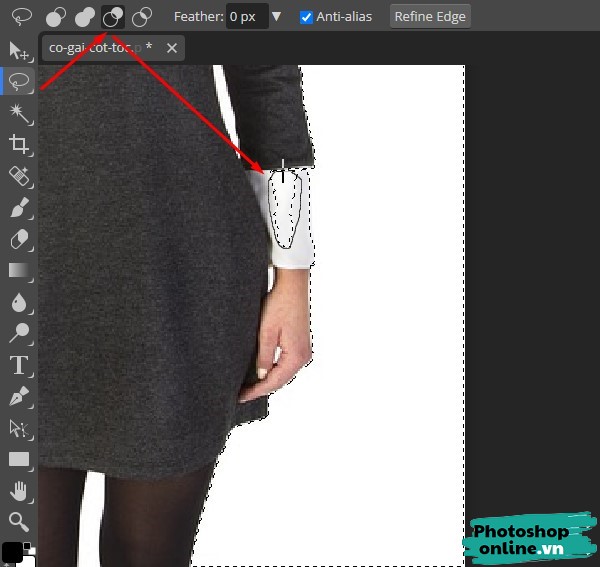Toggle the Anti-alias checkbox

307,17
